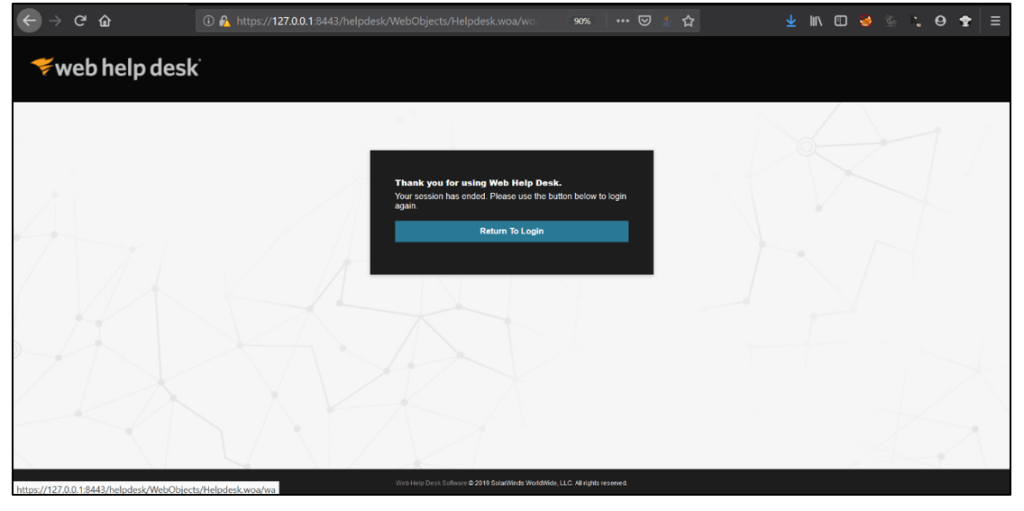This screenshot has width=1024, height=511.
Task: Click the 'Your session has ended' message text
Action: (511, 201)
